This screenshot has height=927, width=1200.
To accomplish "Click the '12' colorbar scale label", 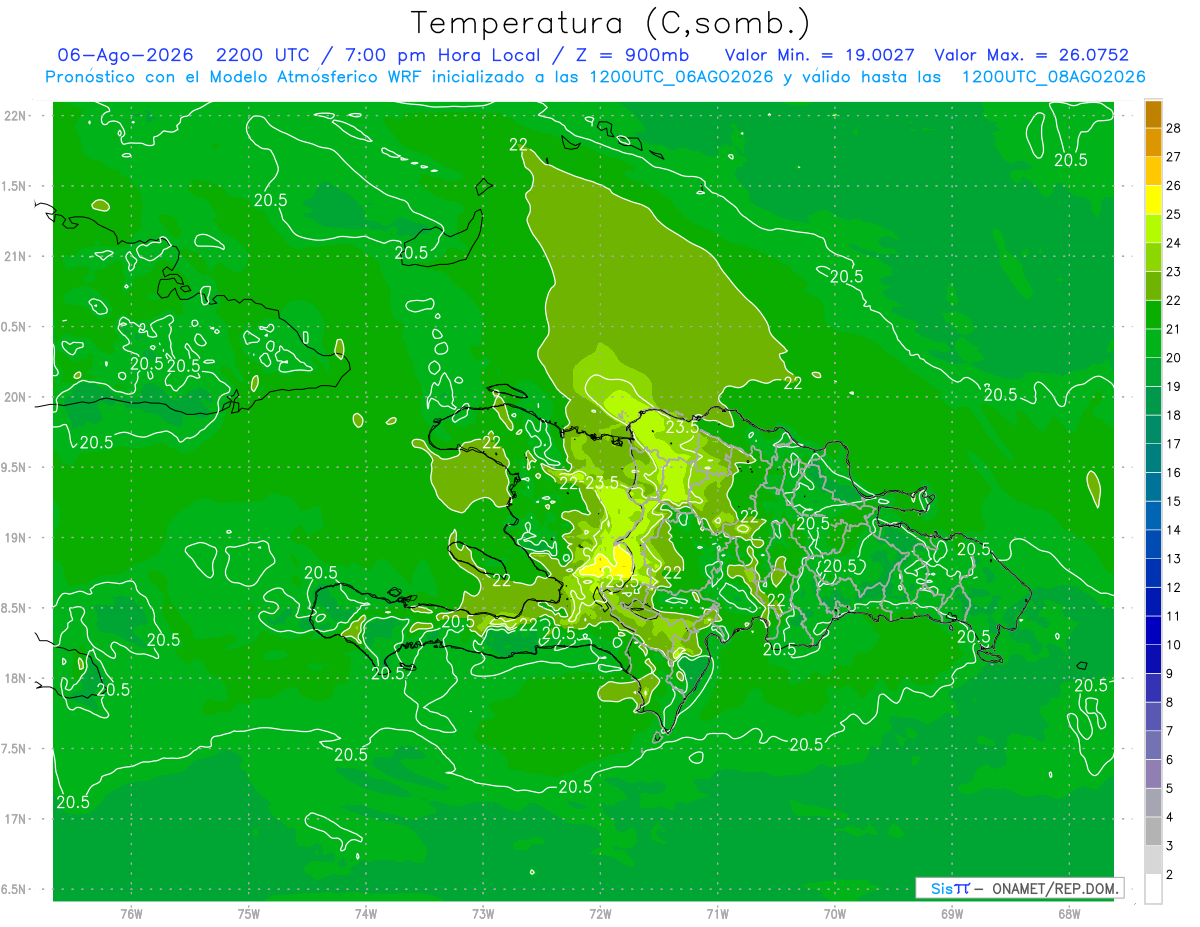I will coord(1174,588).
